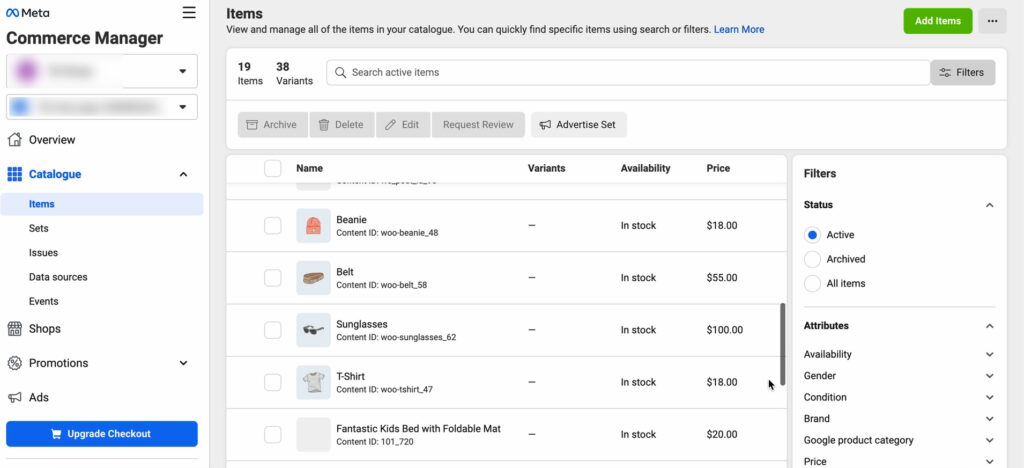
Task: Open the three-dots more options button
Action: tap(992, 21)
